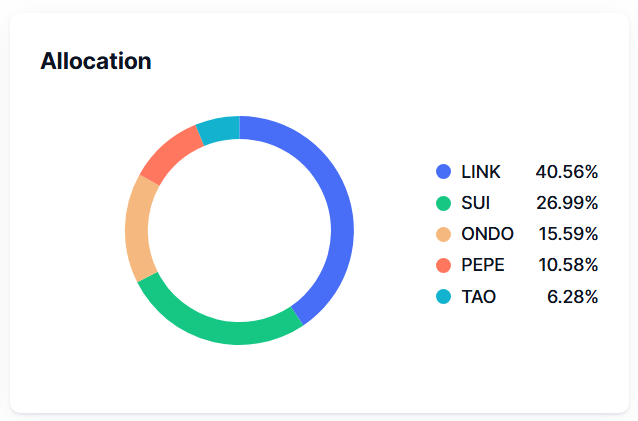Click the orange ONDO legend dot
This screenshot has width=638, height=421.
tap(443, 234)
